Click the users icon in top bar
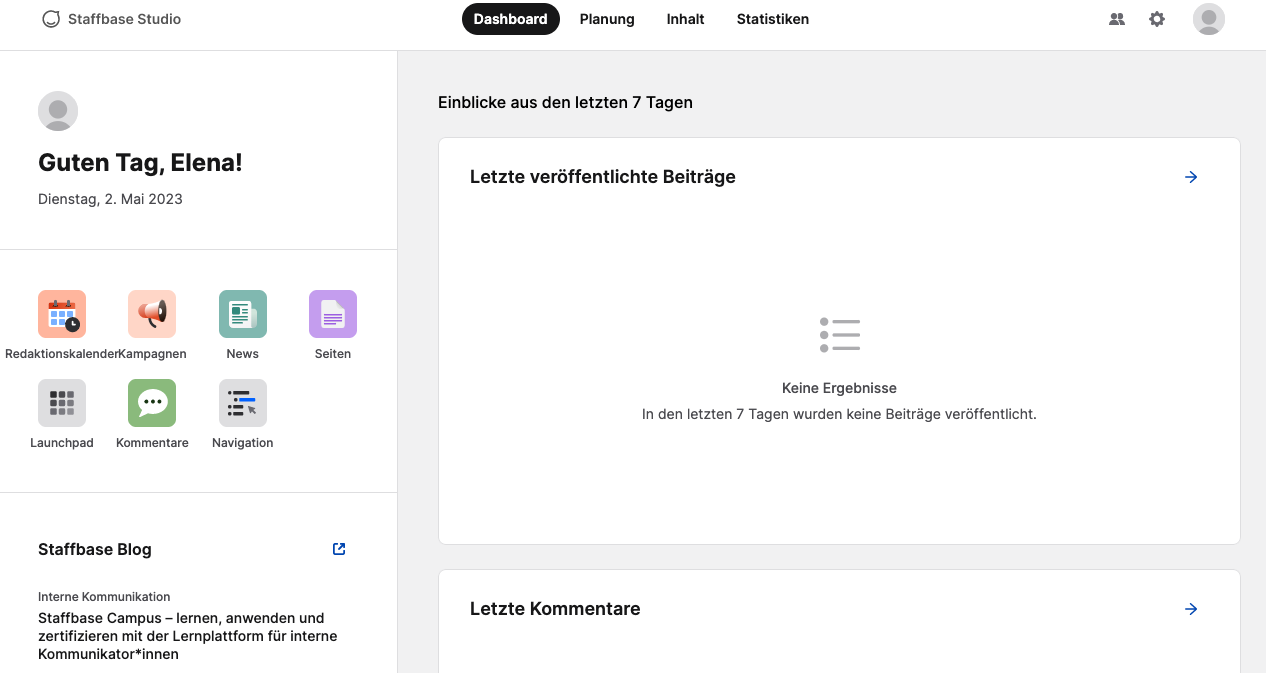 (1117, 19)
